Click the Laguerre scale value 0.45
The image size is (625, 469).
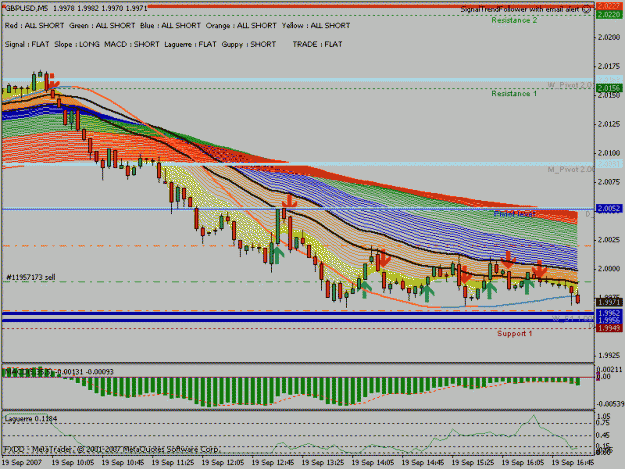tap(604, 435)
